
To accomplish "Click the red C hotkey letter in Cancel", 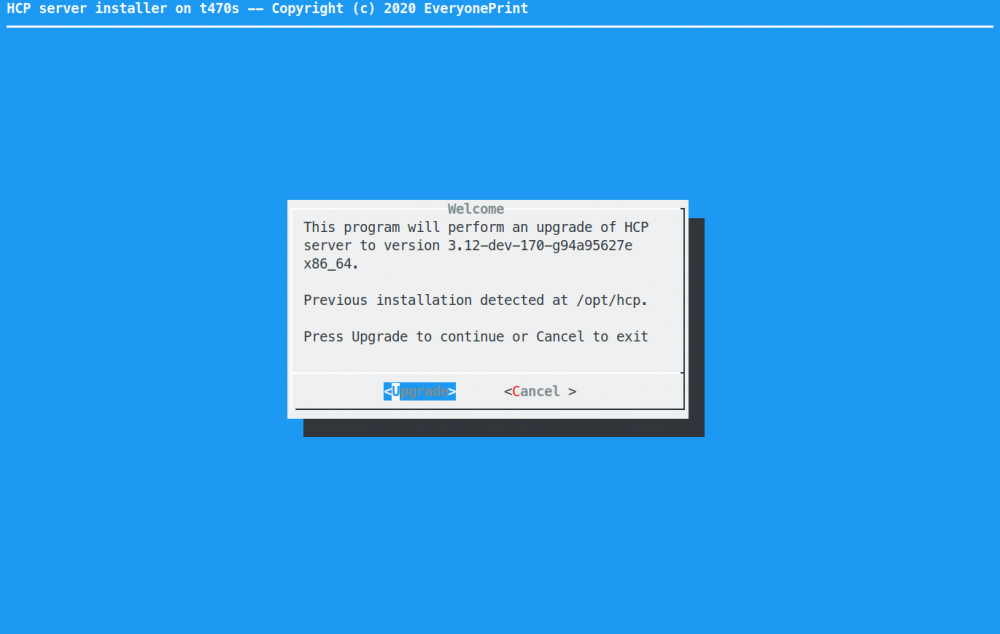I will click(x=516, y=391).
